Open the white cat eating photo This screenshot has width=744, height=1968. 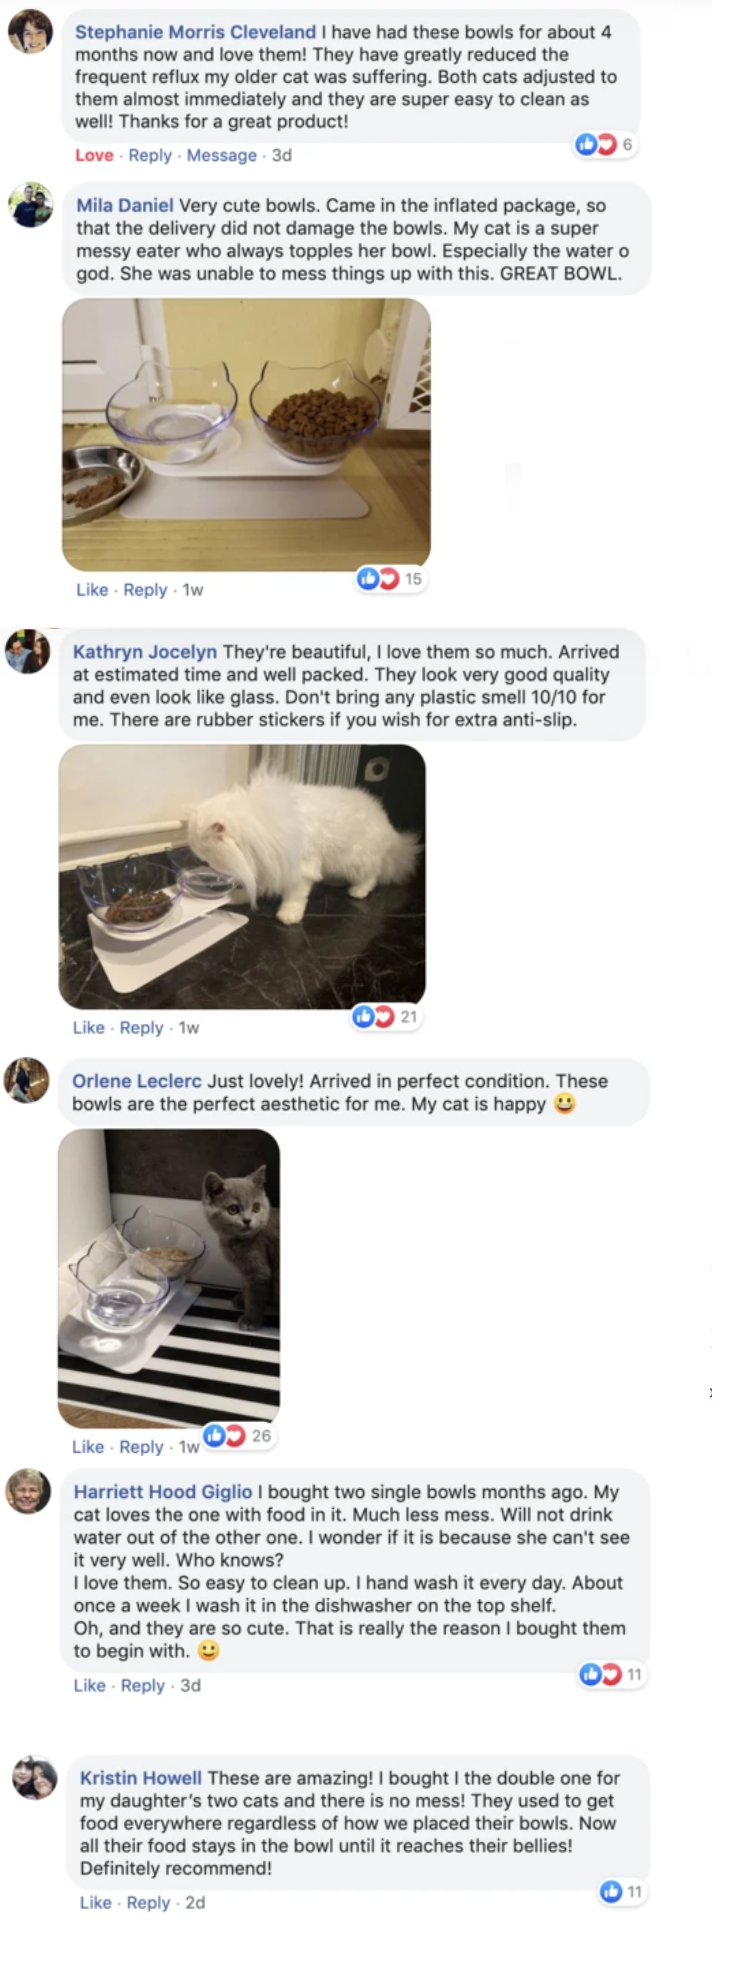click(242, 876)
